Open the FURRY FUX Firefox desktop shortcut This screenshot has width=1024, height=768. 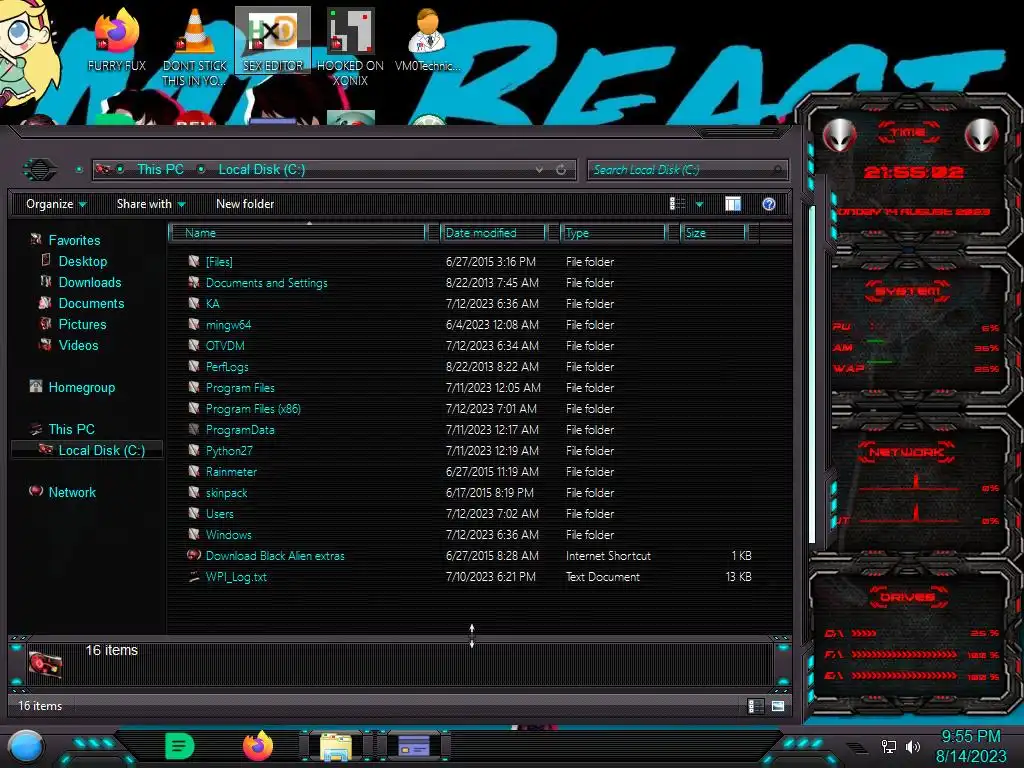[116, 40]
